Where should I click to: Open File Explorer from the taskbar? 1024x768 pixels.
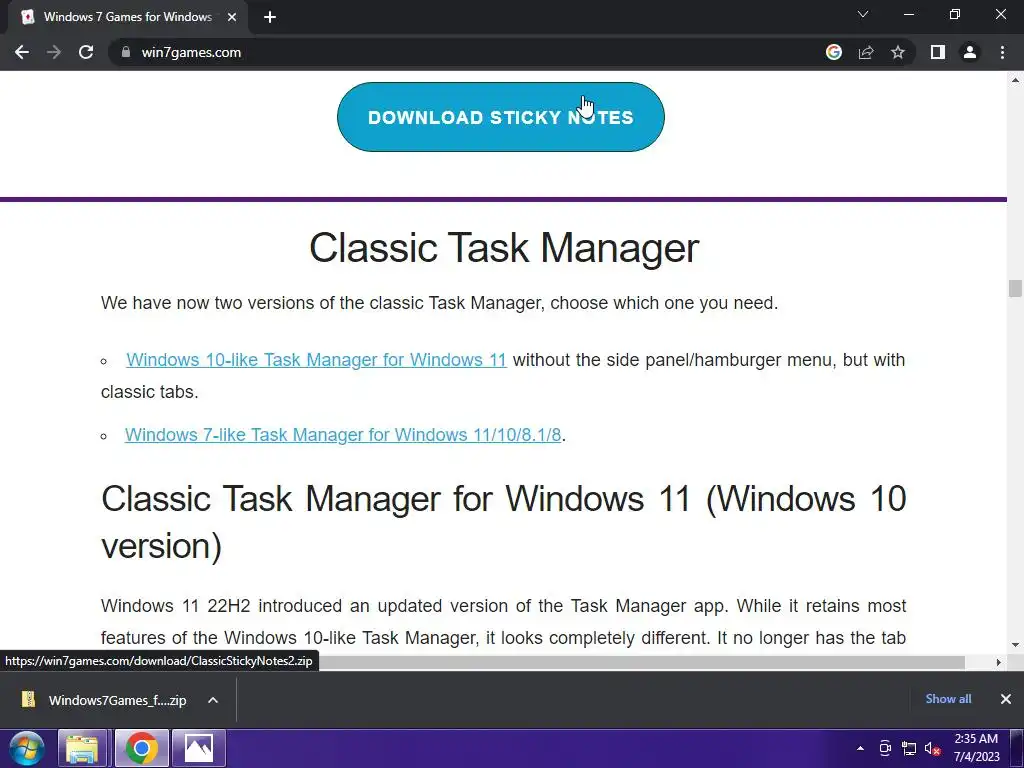pos(82,748)
